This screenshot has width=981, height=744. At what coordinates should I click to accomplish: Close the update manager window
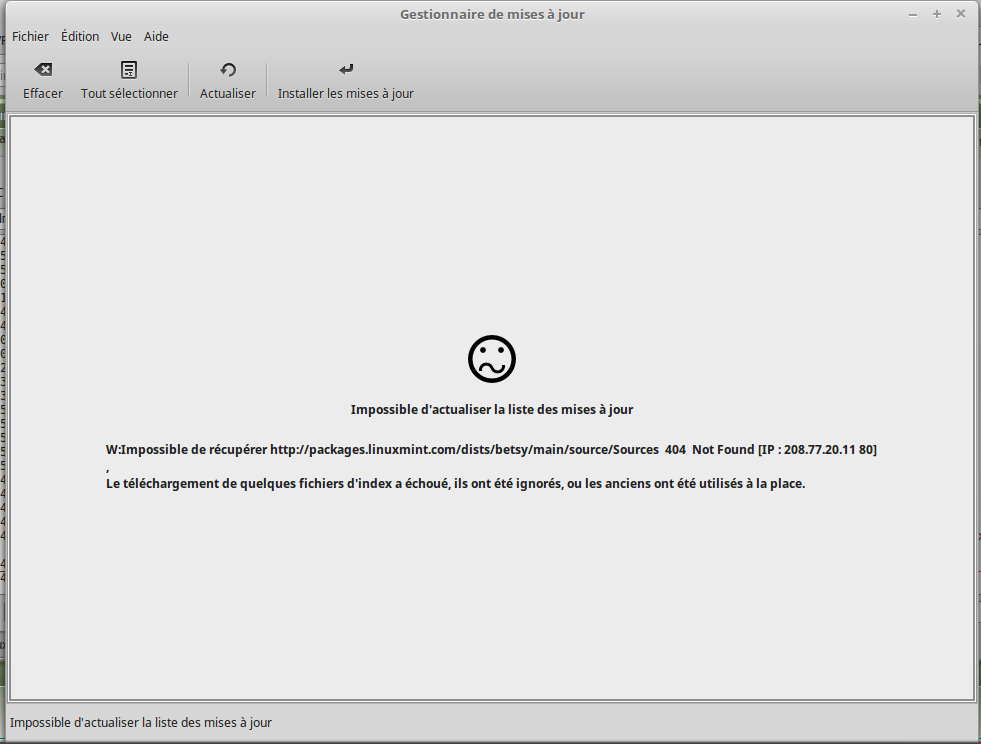tap(961, 14)
